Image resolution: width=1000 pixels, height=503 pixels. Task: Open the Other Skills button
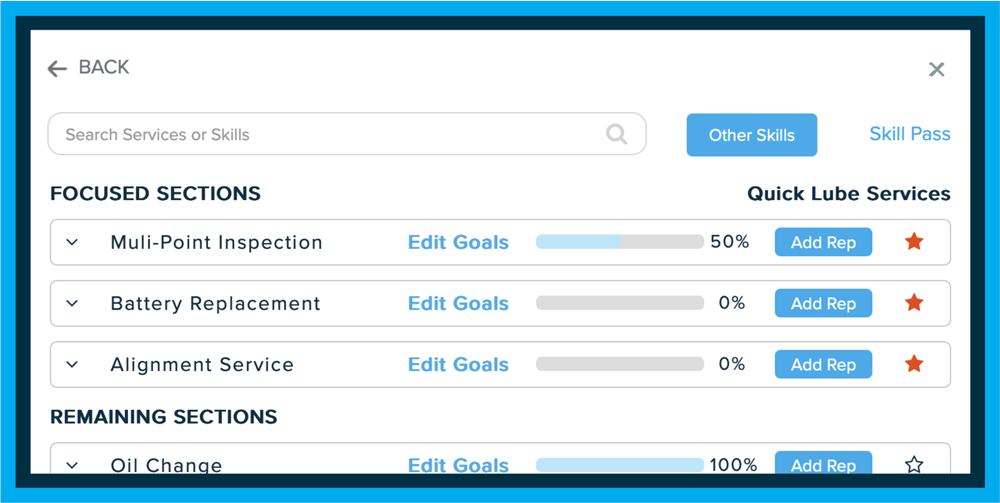click(751, 135)
